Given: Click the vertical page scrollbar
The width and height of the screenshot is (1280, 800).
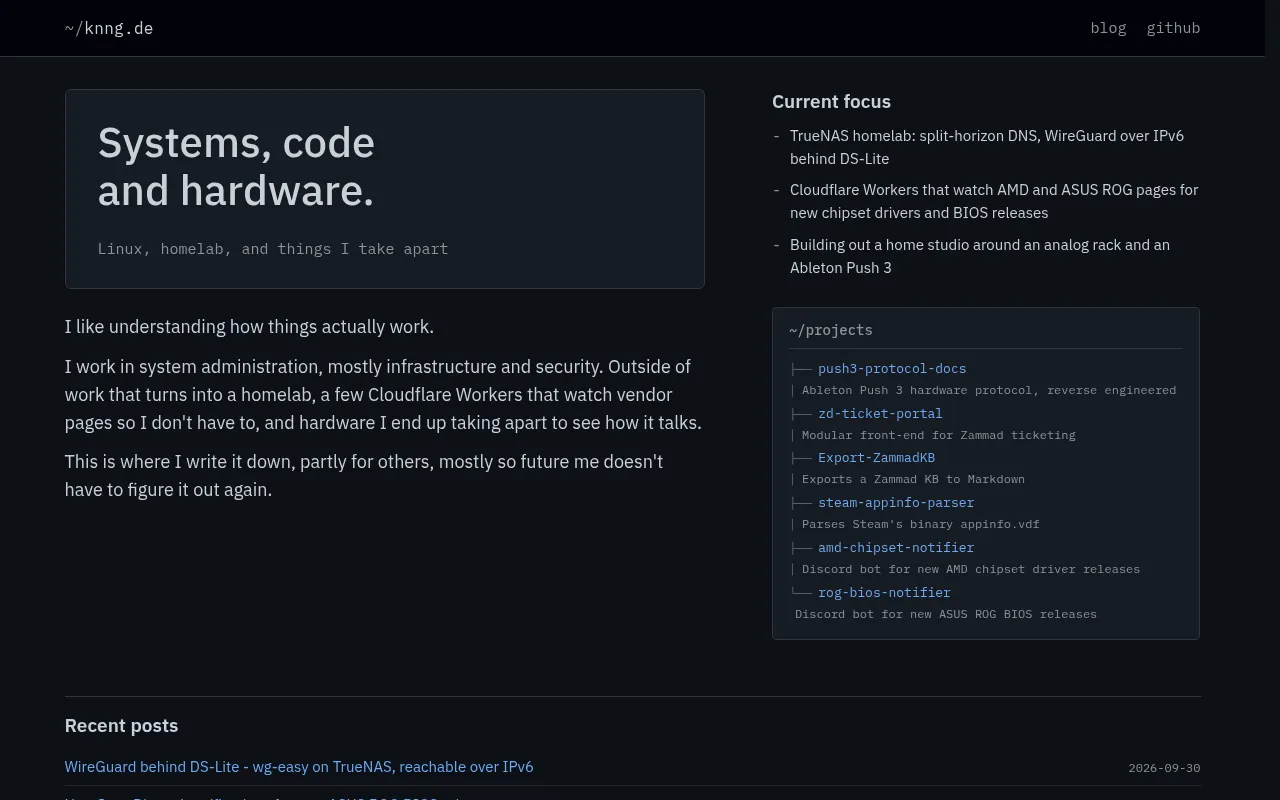Looking at the screenshot, I should coord(1272,400).
